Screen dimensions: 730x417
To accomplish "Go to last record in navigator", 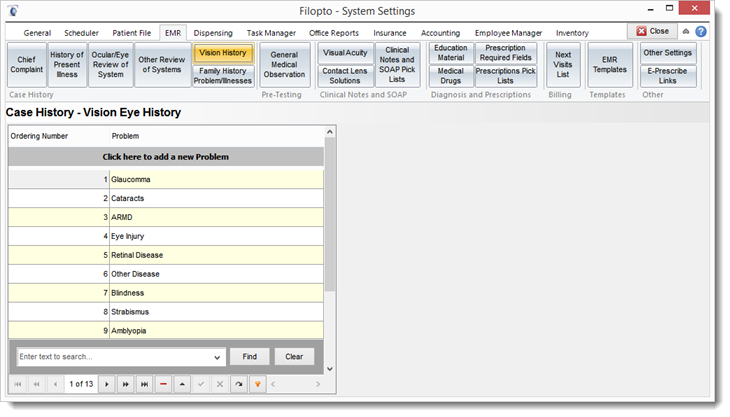I will click(x=144, y=384).
